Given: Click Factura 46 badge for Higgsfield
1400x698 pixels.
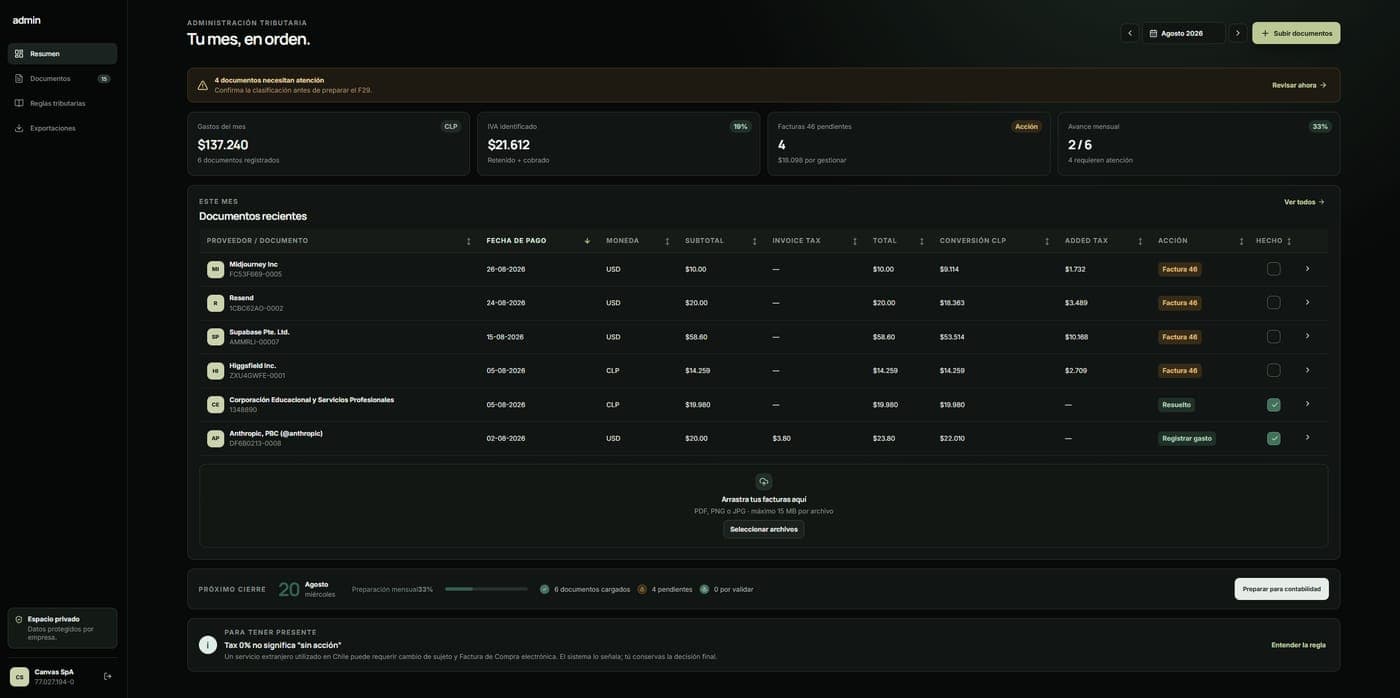Looking at the screenshot, I should 1179,371.
